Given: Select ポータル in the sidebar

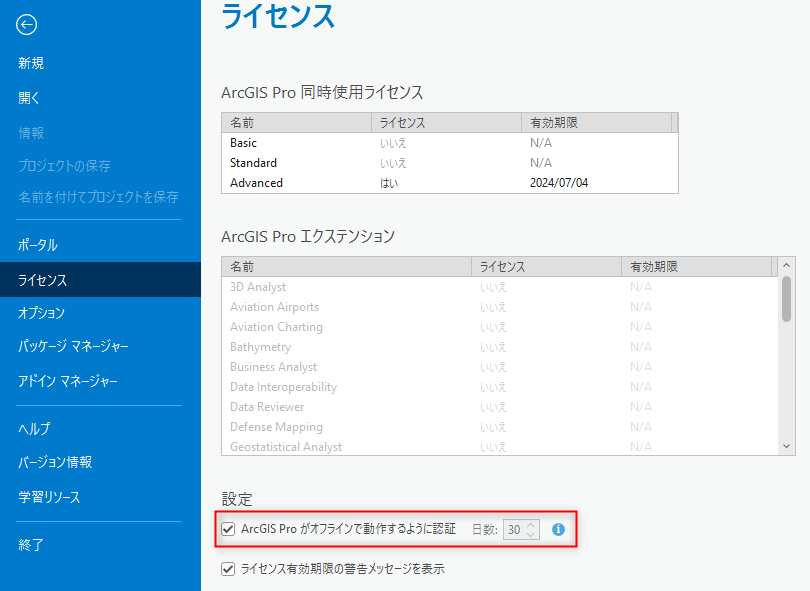Looking at the screenshot, I should (x=38, y=245).
